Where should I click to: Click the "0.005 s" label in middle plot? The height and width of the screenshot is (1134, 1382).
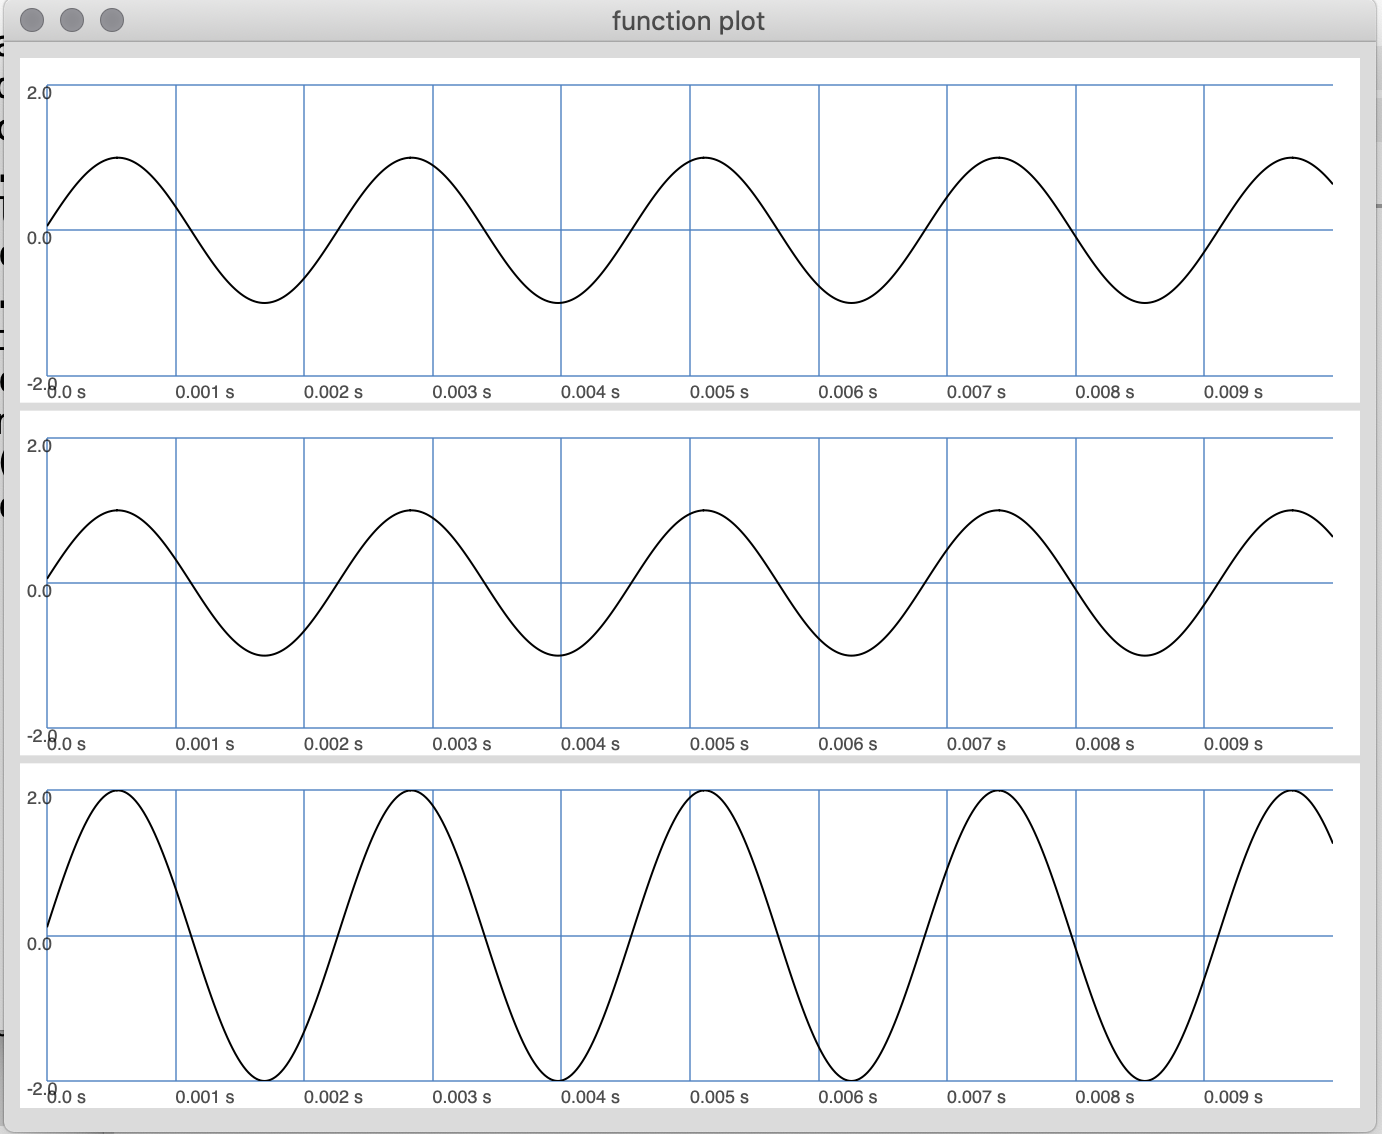click(719, 744)
